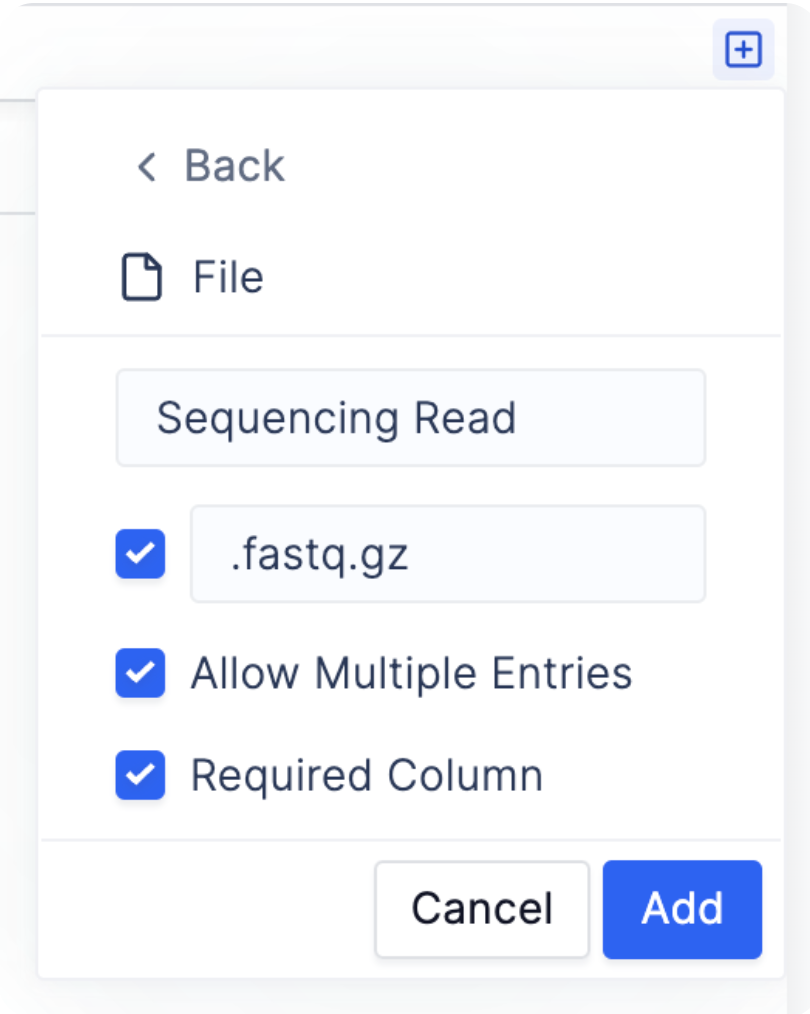This screenshot has height=1014, width=810.
Task: Go back to the column type list
Action: pyautogui.click(x=211, y=166)
